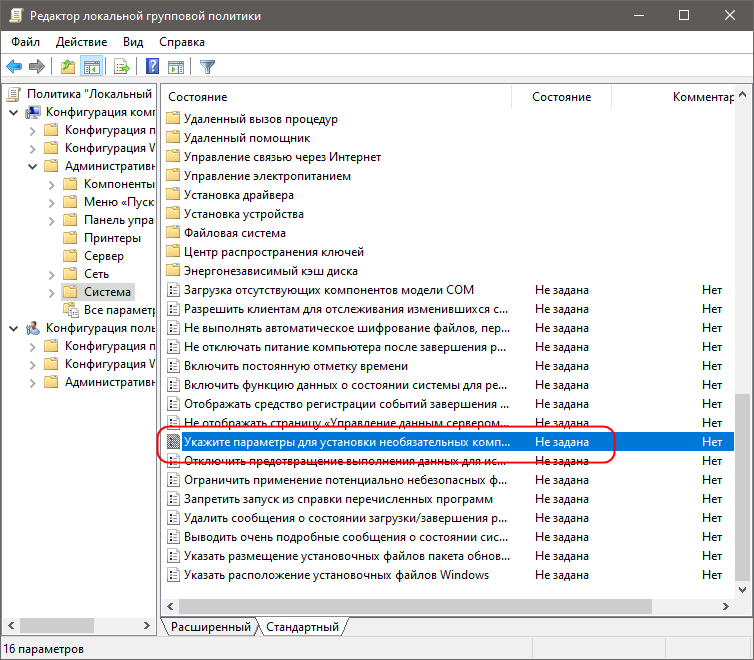Collapse the Конфигурация пользователя tree node

click(x=14, y=329)
